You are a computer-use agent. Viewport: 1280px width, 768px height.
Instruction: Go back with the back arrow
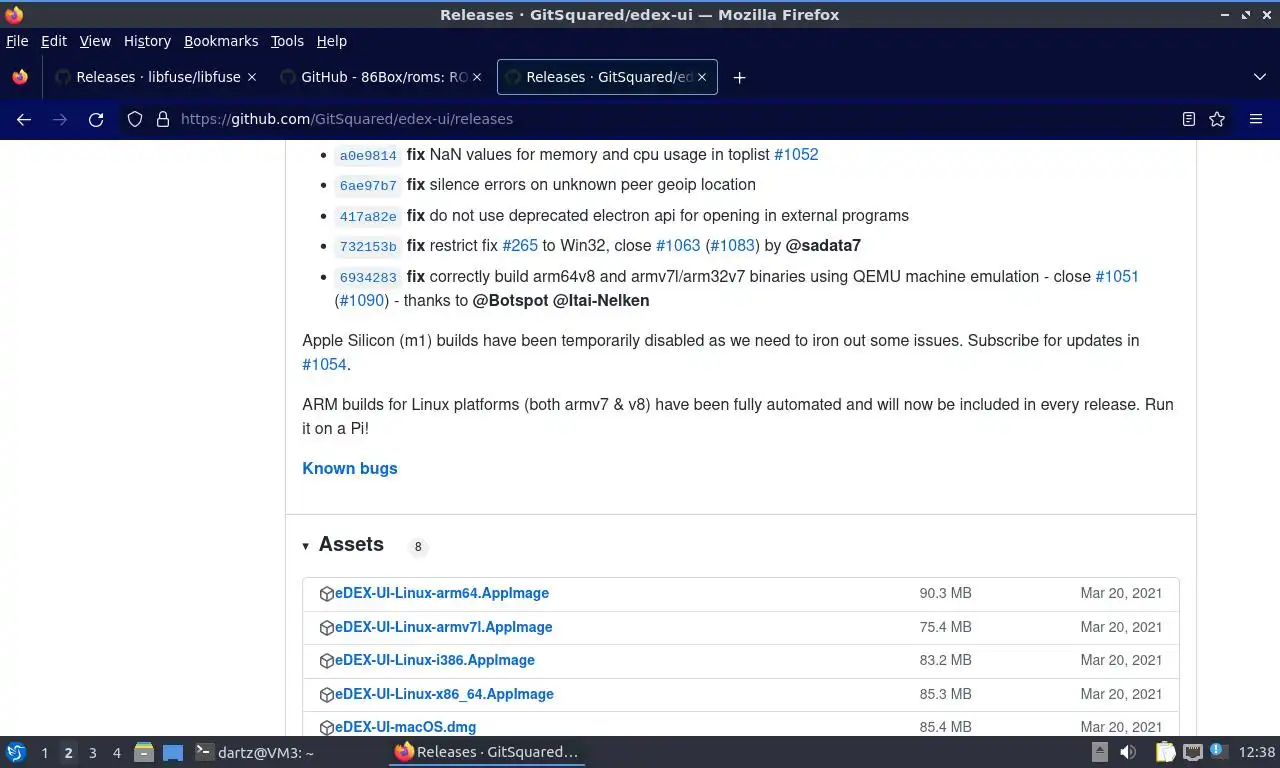tap(24, 119)
